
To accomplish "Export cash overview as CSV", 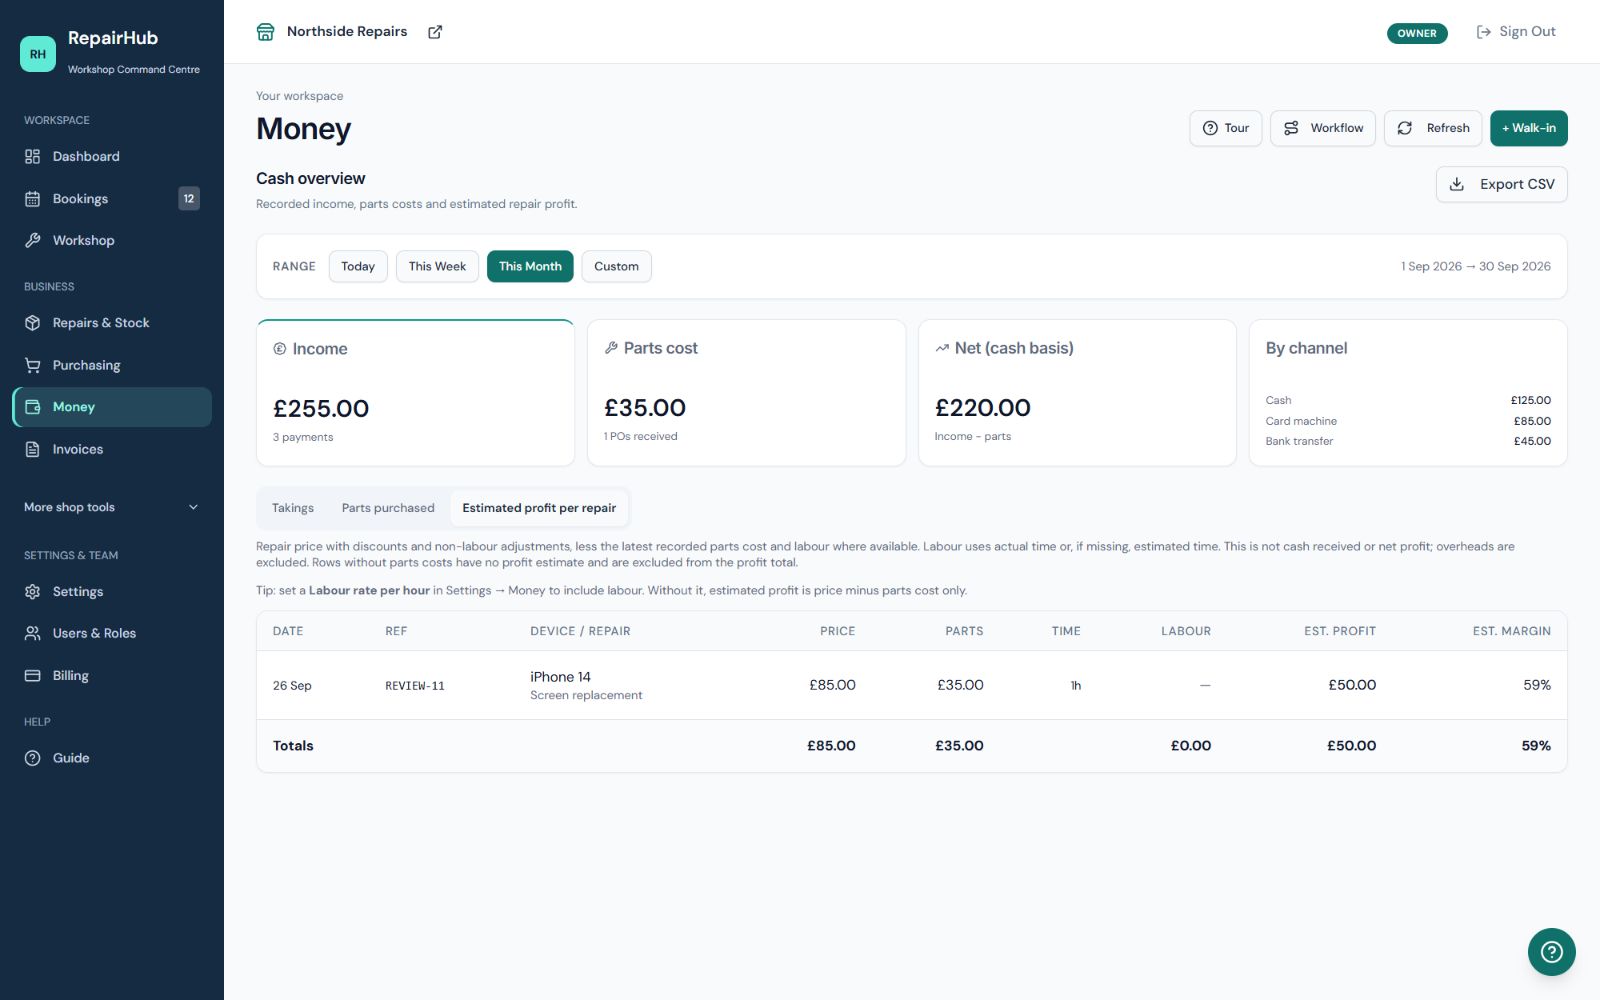I will [1502, 184].
